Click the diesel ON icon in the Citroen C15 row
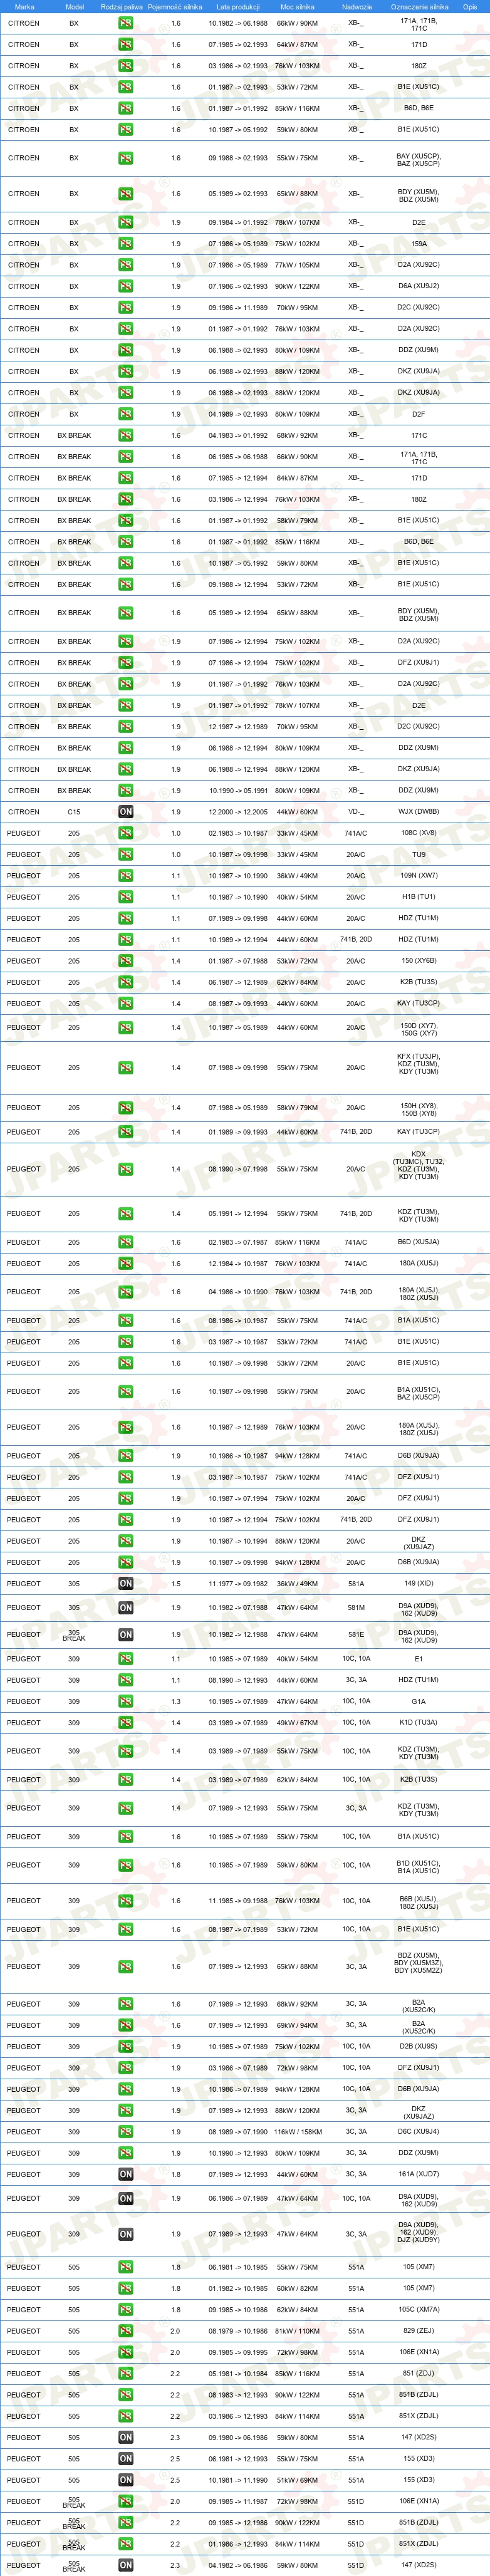 pyautogui.click(x=125, y=811)
